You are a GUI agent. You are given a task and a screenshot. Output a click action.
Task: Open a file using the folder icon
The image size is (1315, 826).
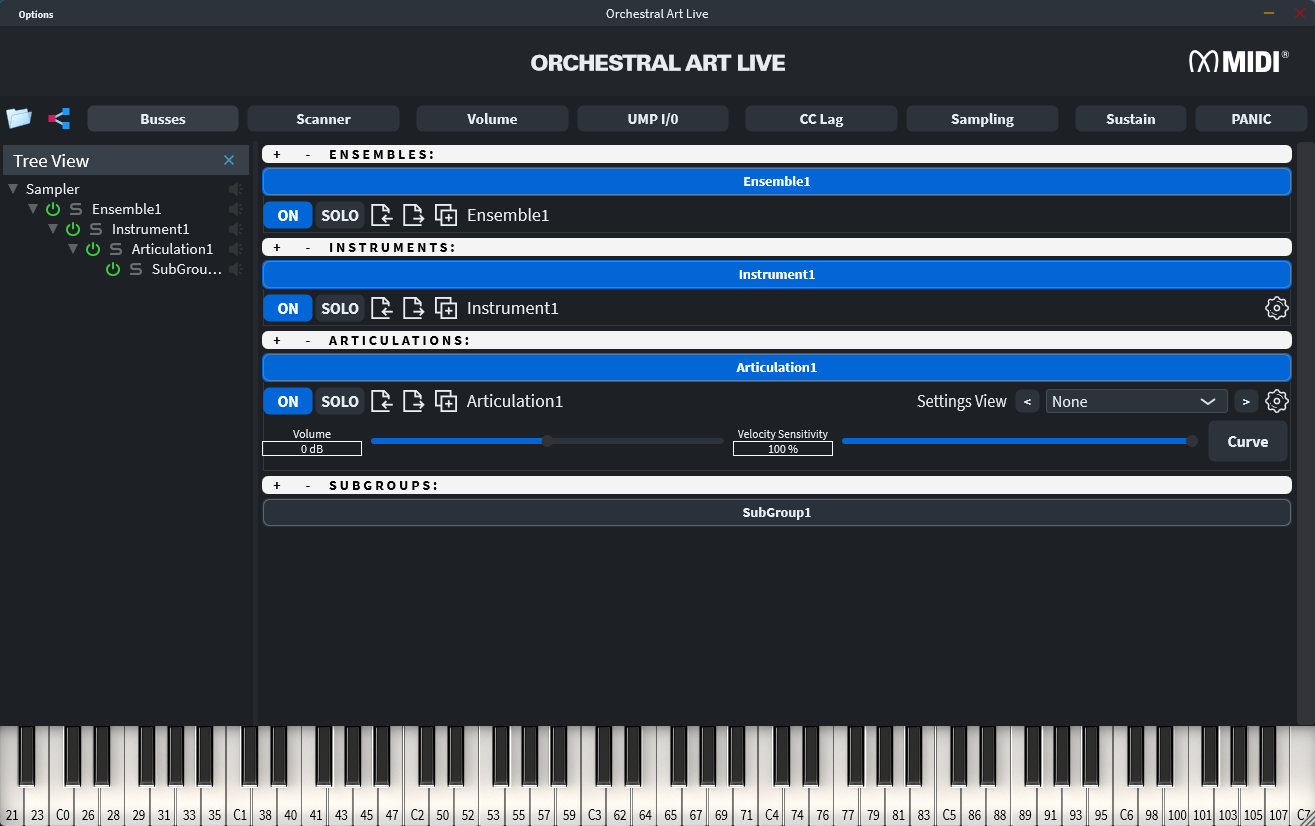19,118
